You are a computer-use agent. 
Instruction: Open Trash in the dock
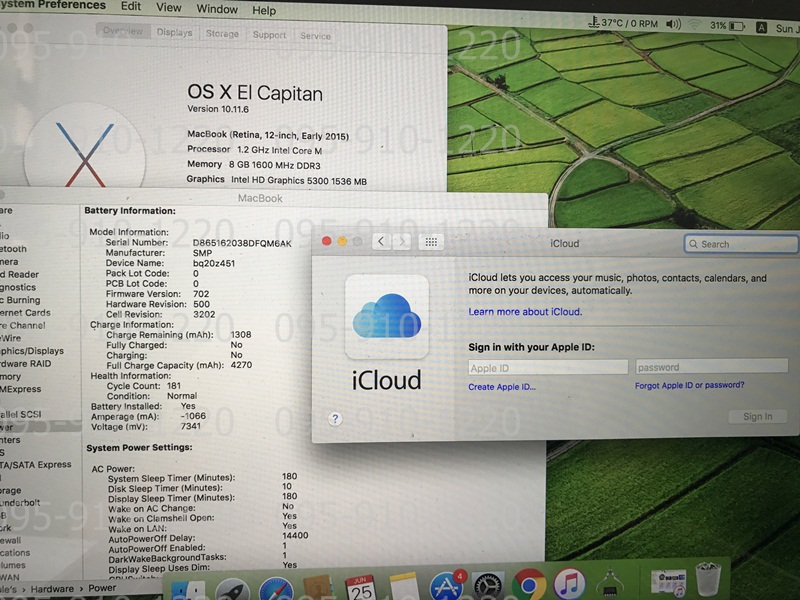click(x=708, y=578)
